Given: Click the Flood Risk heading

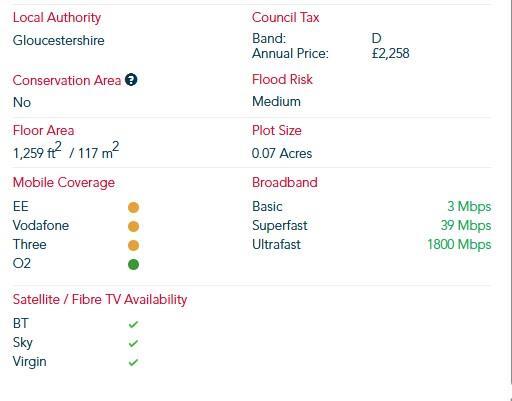Looking at the screenshot, I should 282,79.
